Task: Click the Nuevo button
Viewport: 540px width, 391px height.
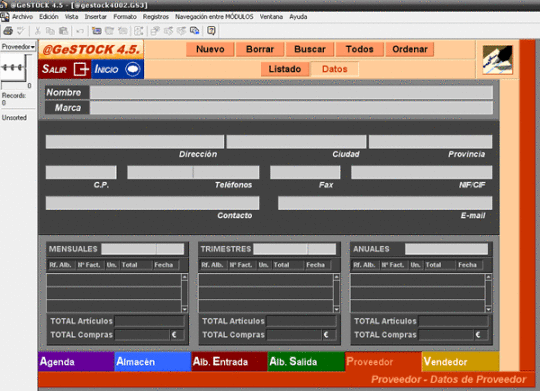Action: 210,49
